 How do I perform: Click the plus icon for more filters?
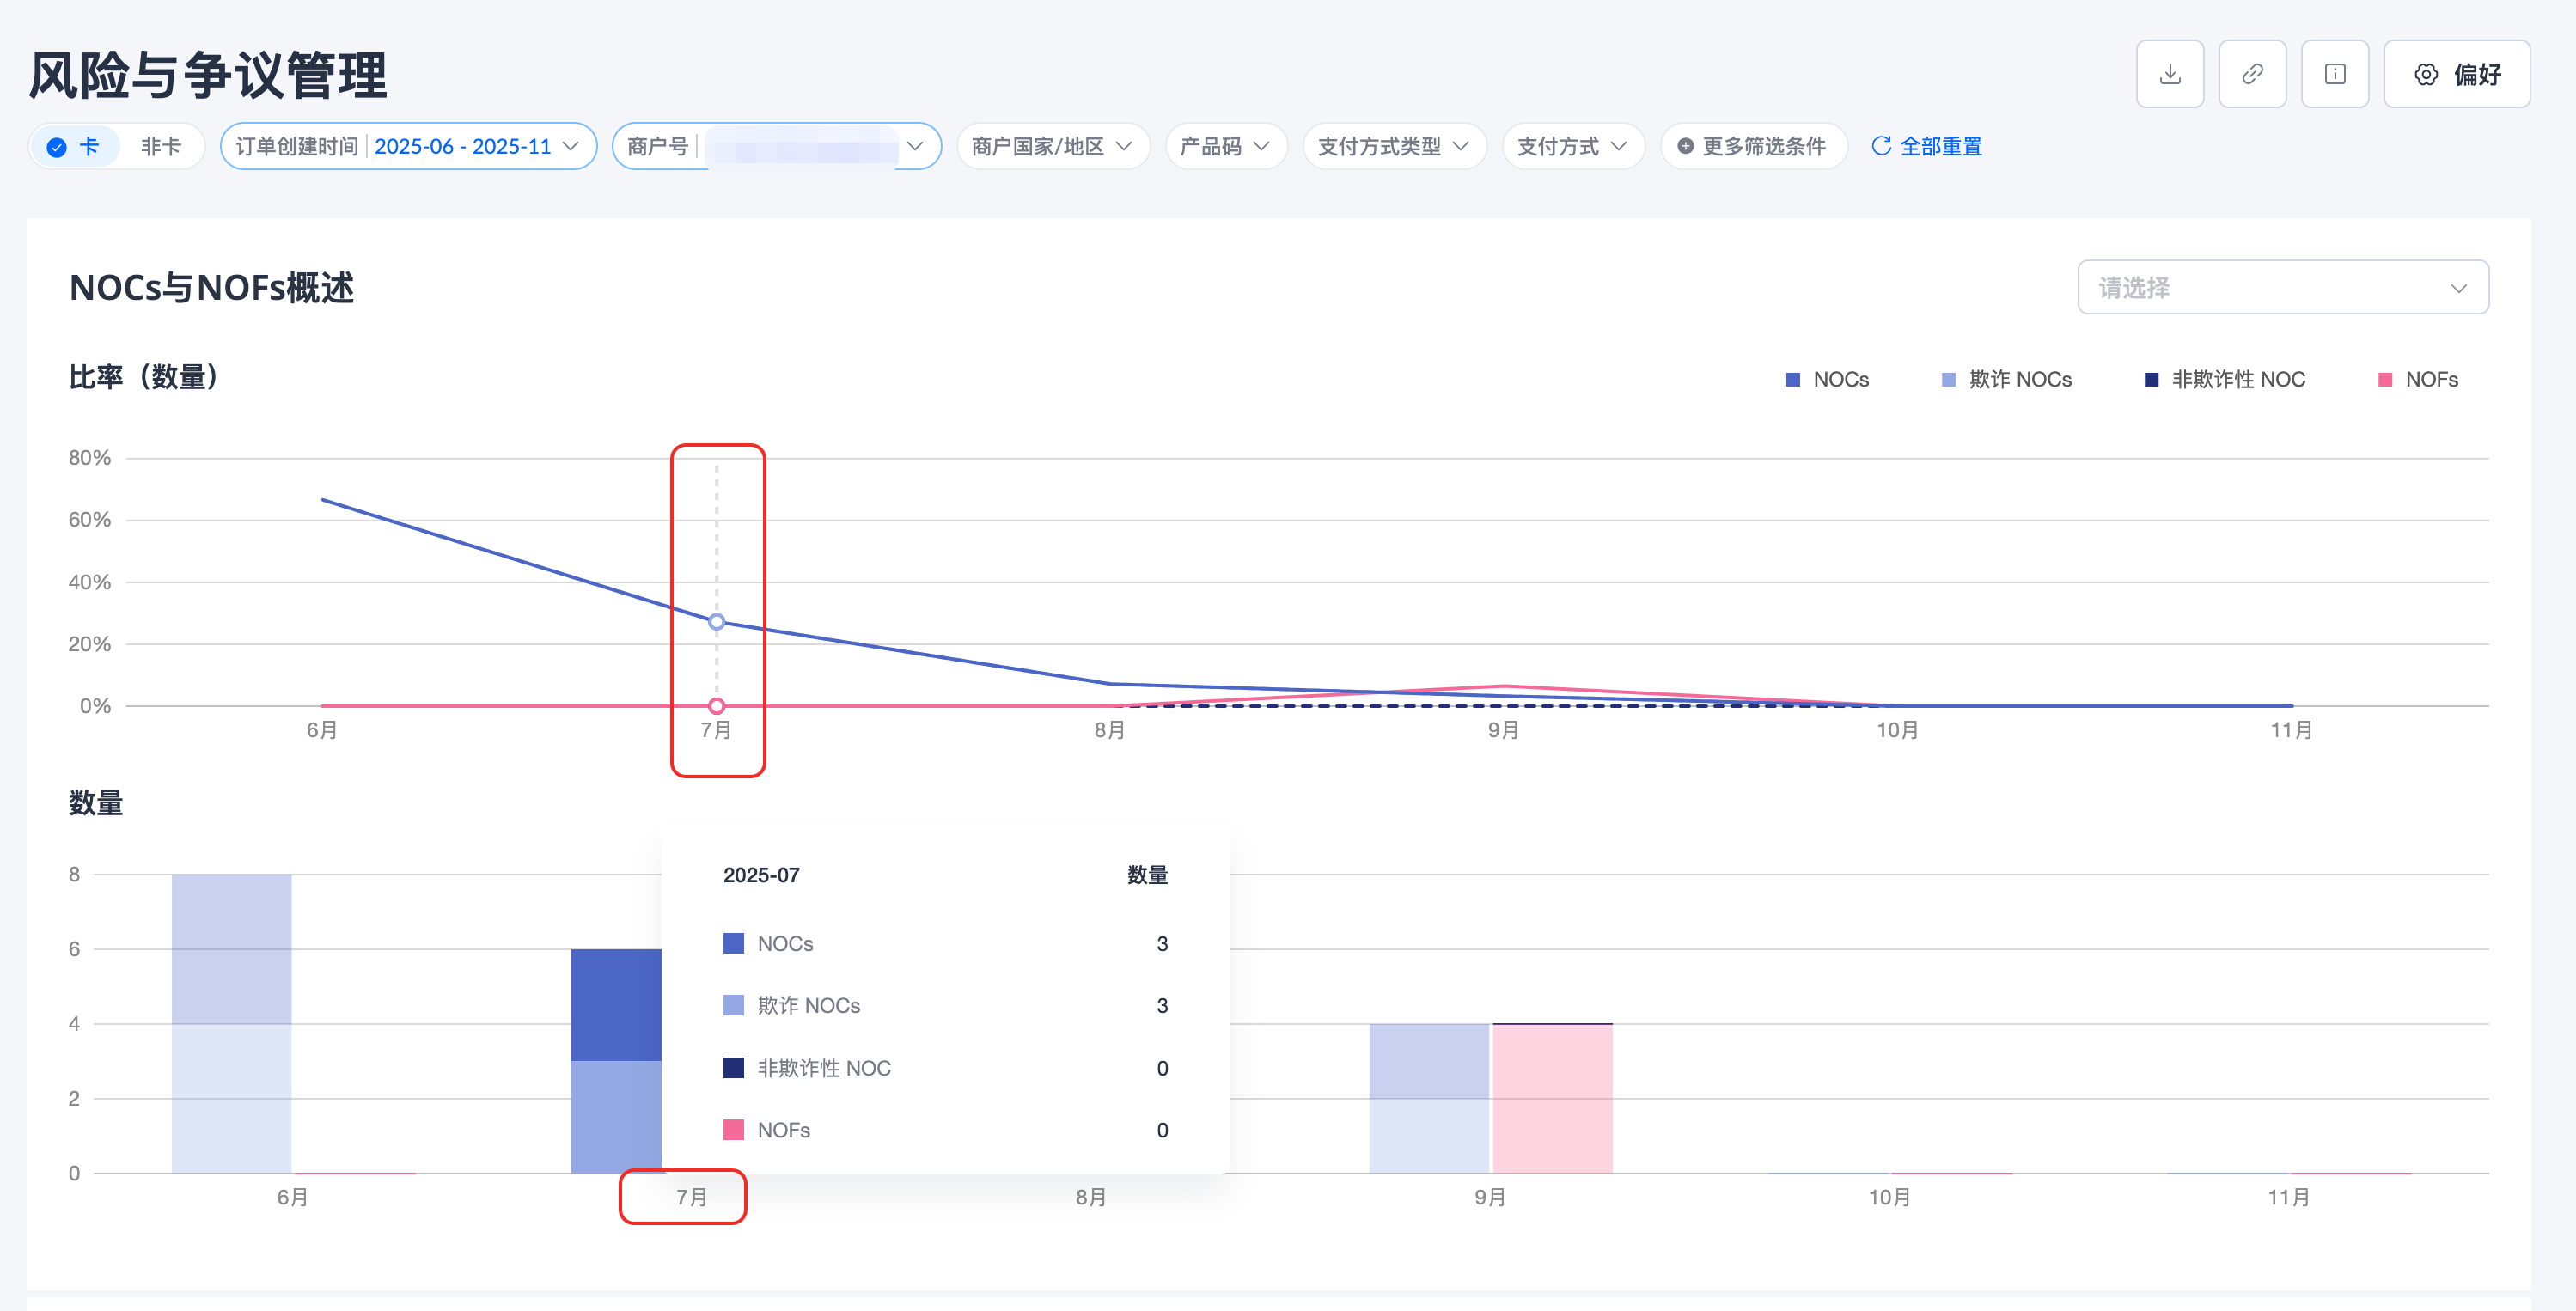click(x=1685, y=146)
